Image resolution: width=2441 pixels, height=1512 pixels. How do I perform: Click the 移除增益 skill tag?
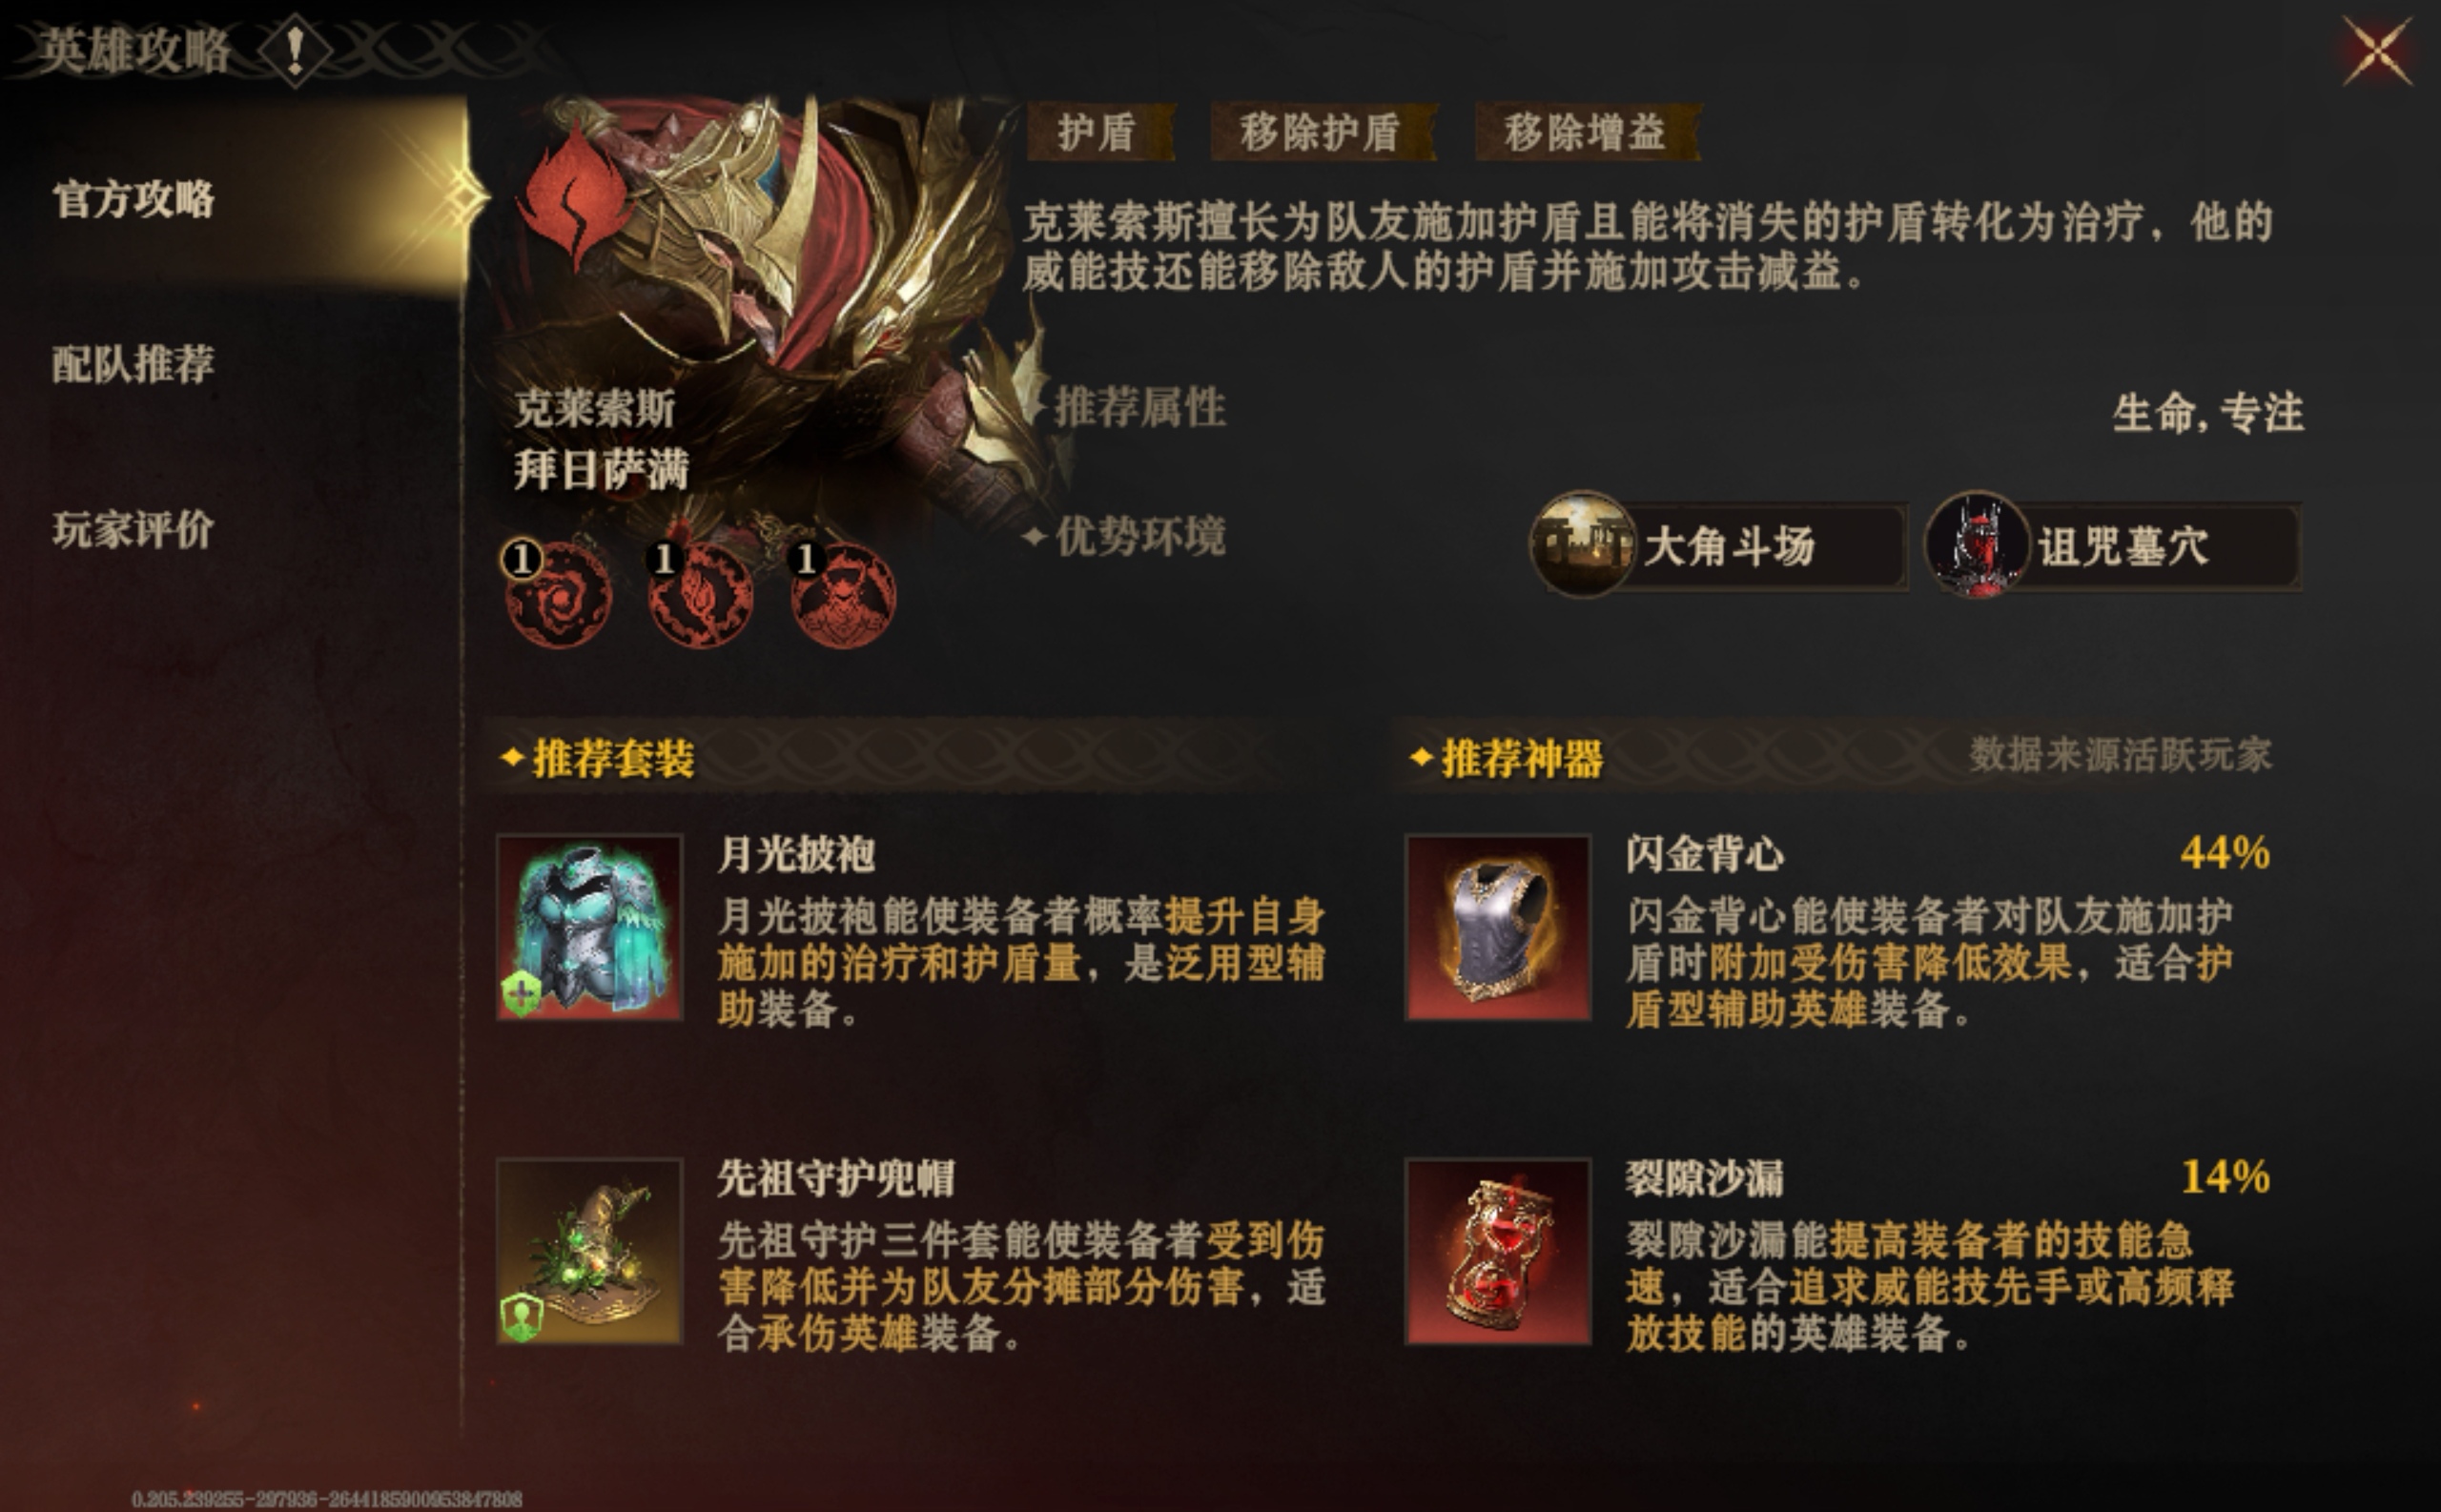pos(1586,132)
